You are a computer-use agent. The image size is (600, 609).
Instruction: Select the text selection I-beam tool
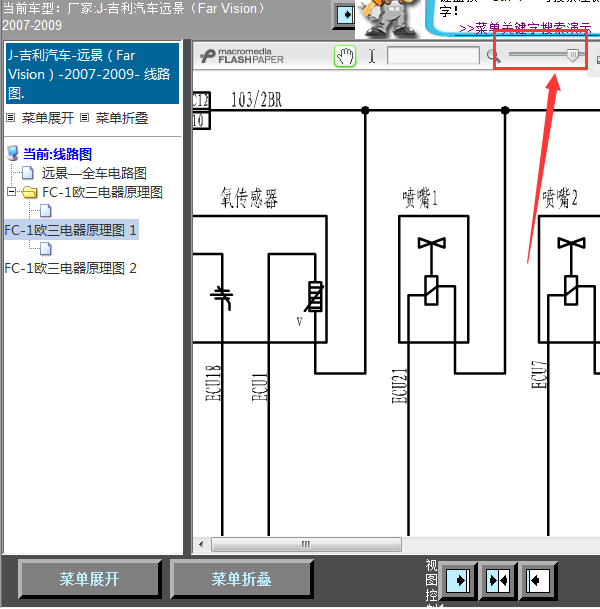pyautogui.click(x=372, y=56)
